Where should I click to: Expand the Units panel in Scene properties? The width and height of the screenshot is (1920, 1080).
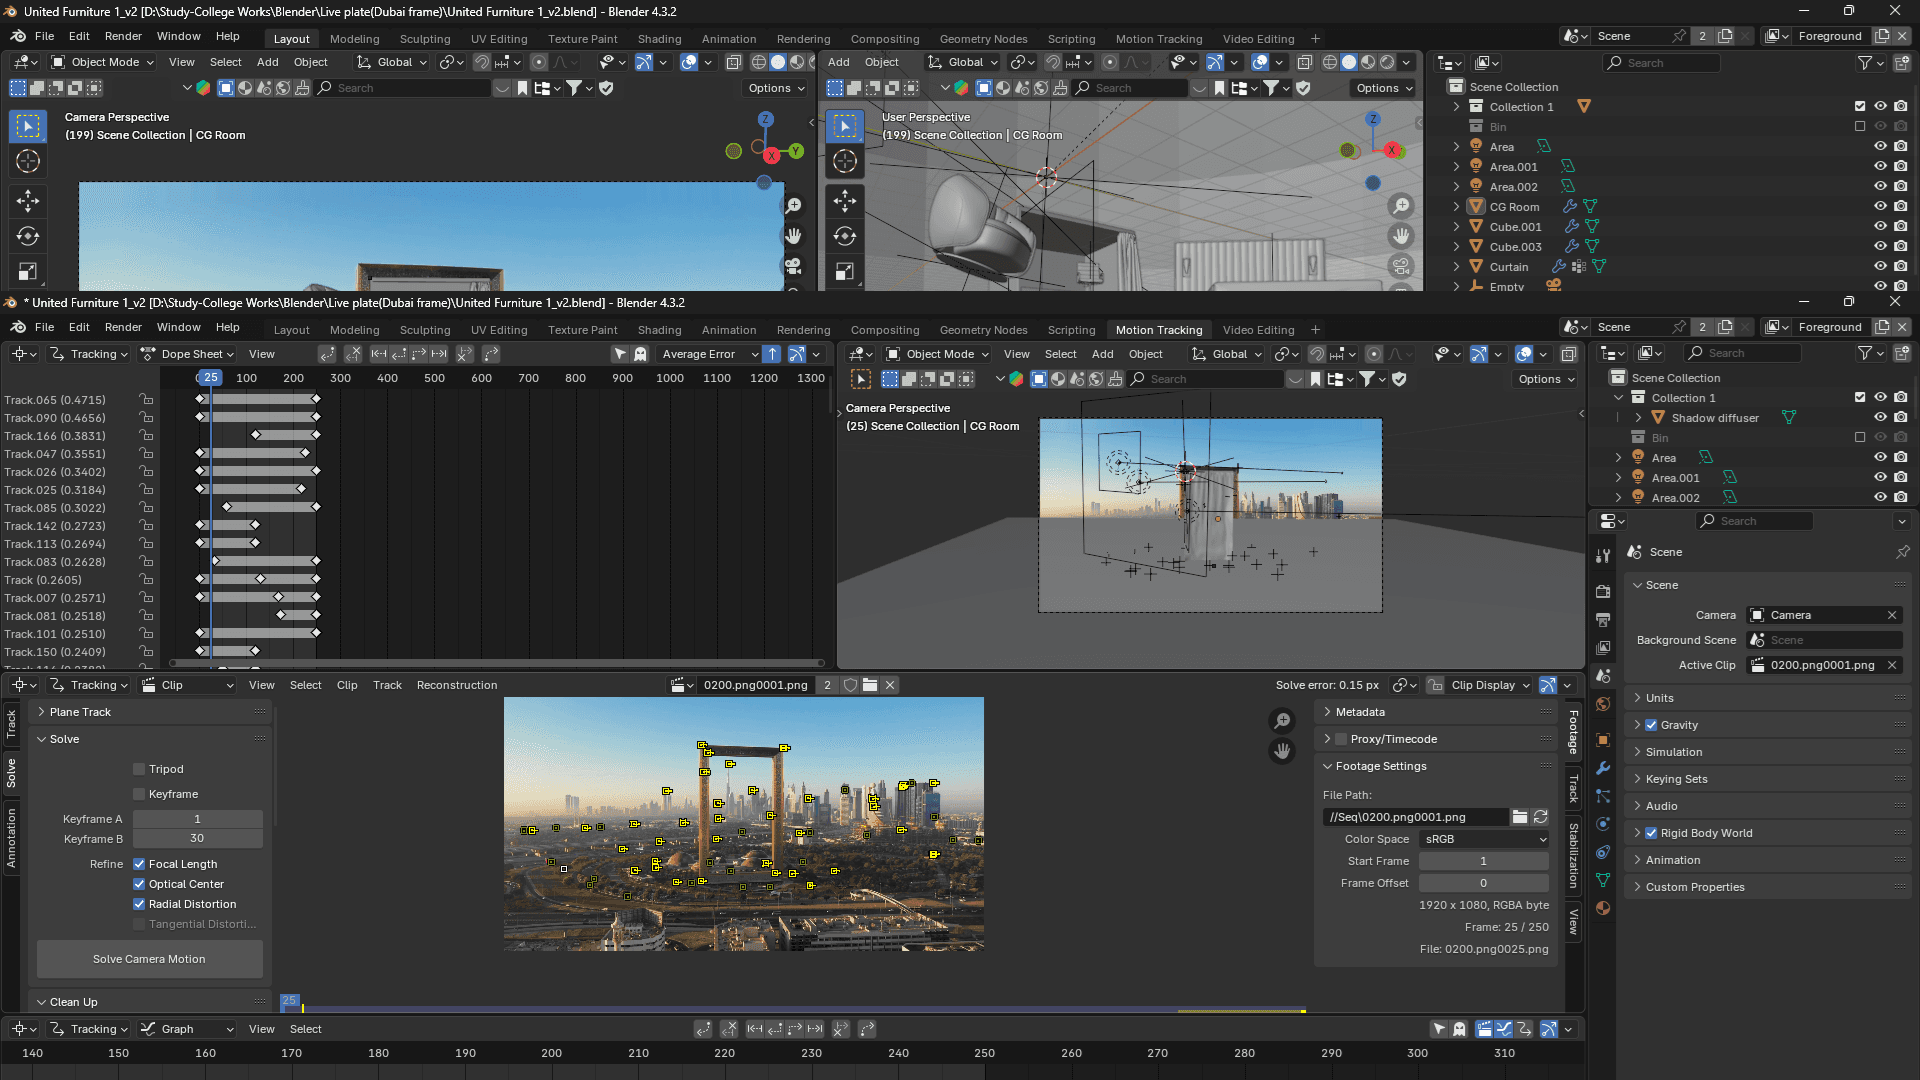click(x=1660, y=698)
